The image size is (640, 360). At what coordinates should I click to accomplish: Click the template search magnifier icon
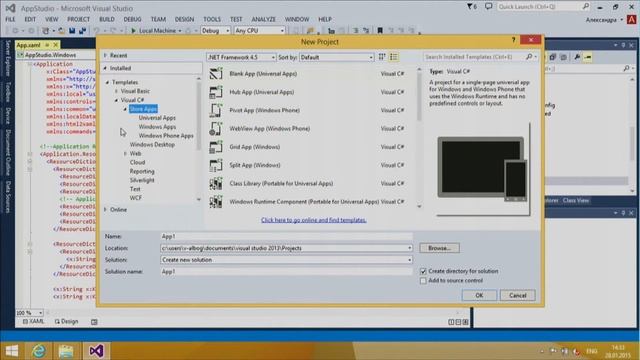[529, 57]
